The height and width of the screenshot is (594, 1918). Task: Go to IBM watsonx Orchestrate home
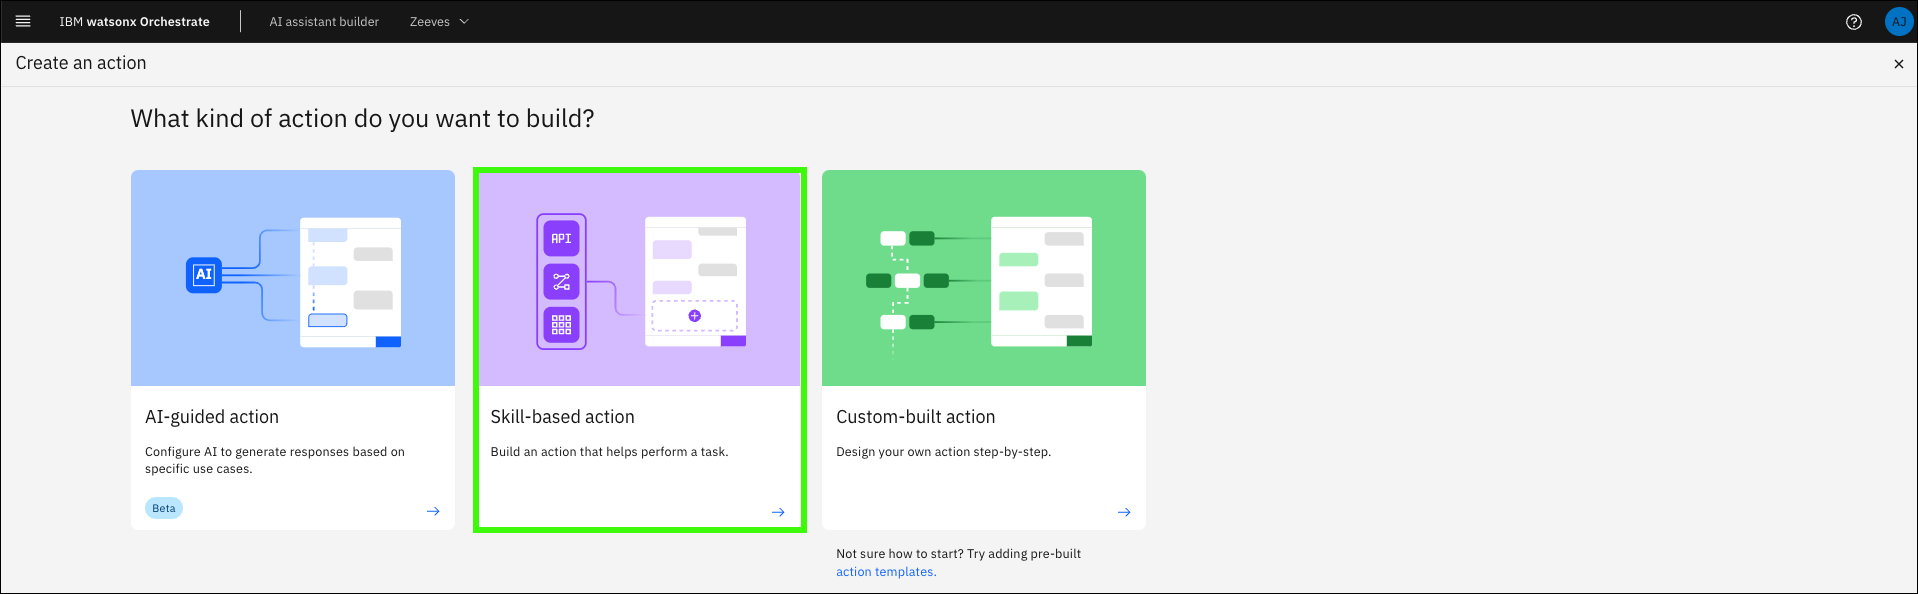tap(134, 22)
